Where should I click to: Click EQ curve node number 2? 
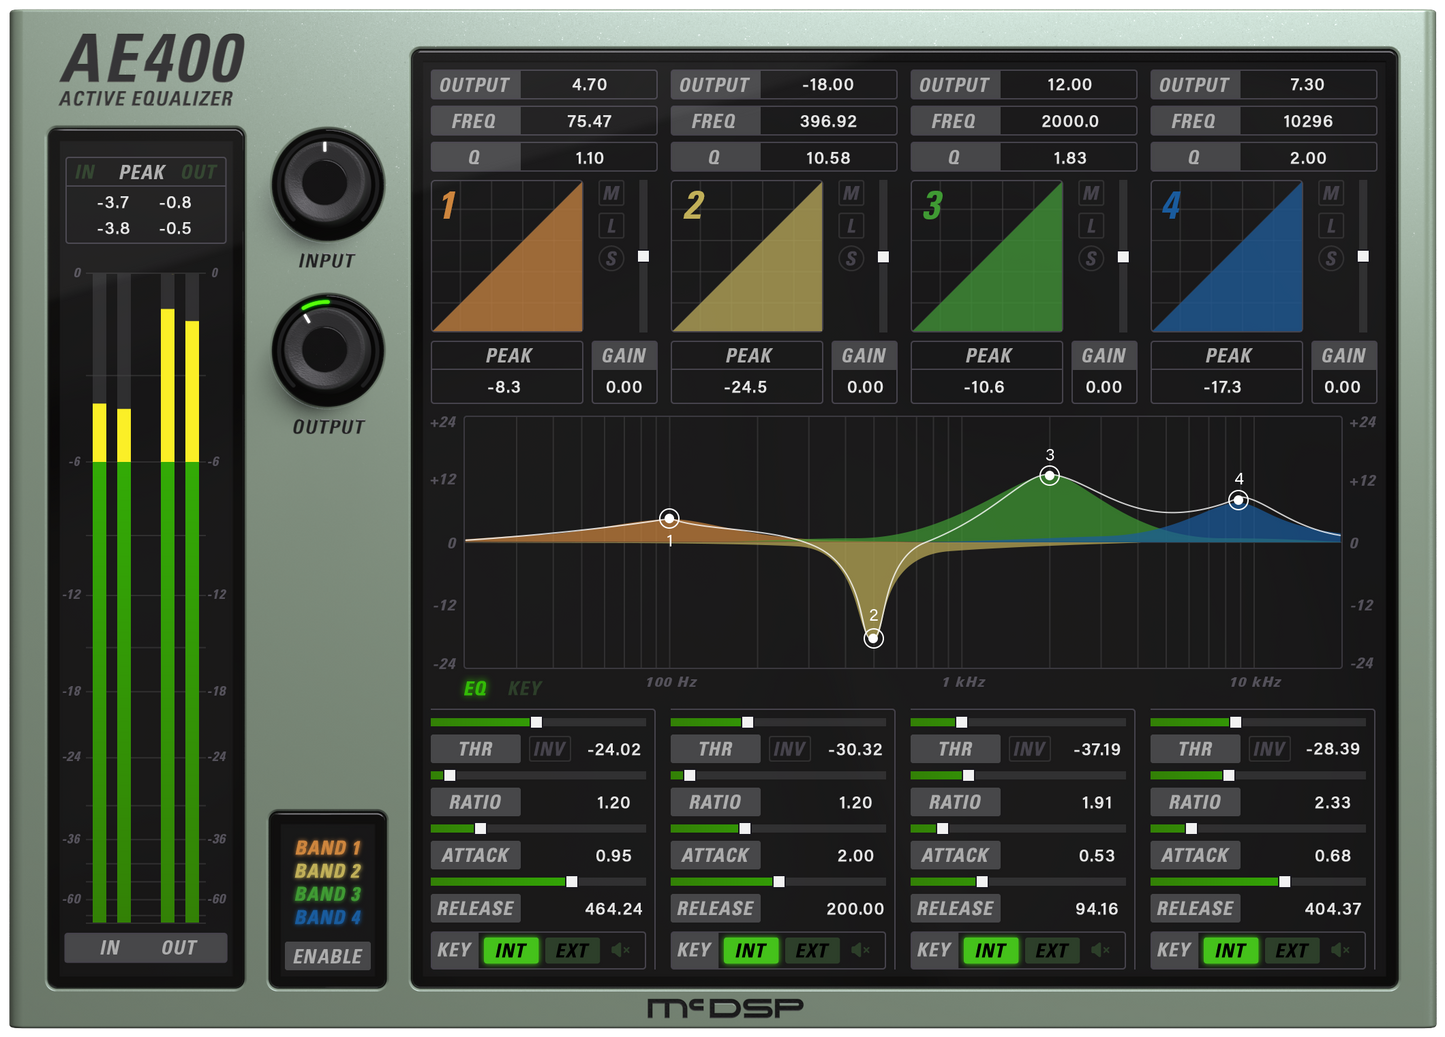click(874, 637)
